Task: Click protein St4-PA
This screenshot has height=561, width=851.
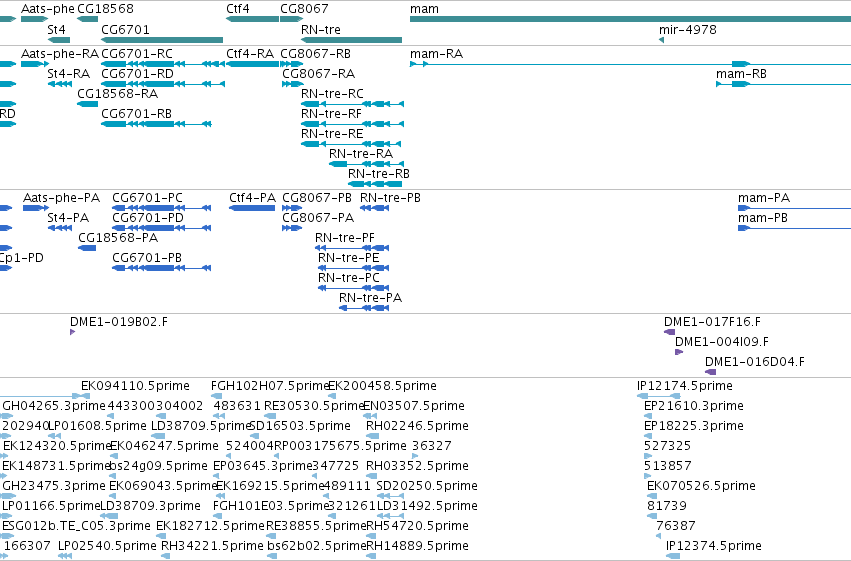Action: pos(60,228)
